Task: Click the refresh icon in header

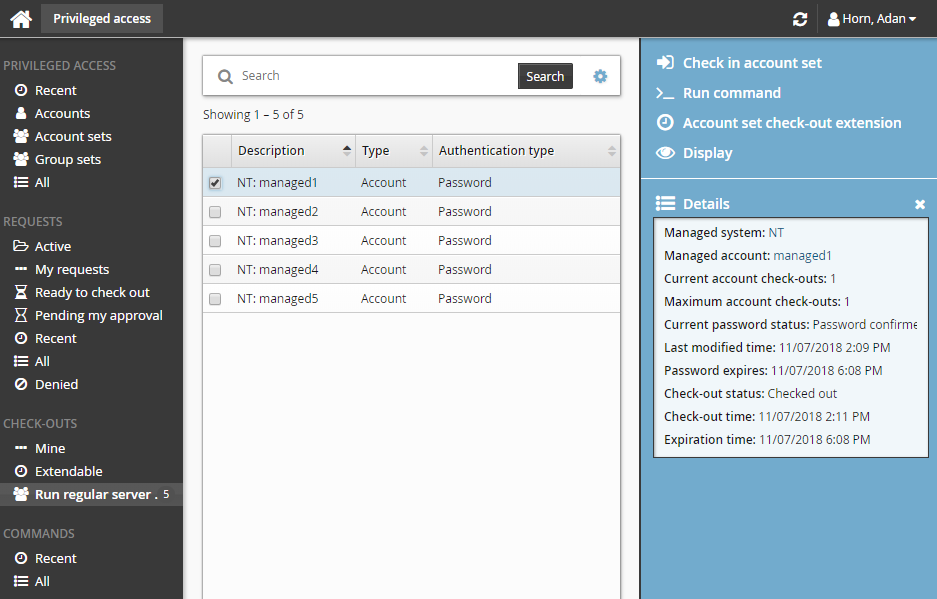Action: point(799,19)
